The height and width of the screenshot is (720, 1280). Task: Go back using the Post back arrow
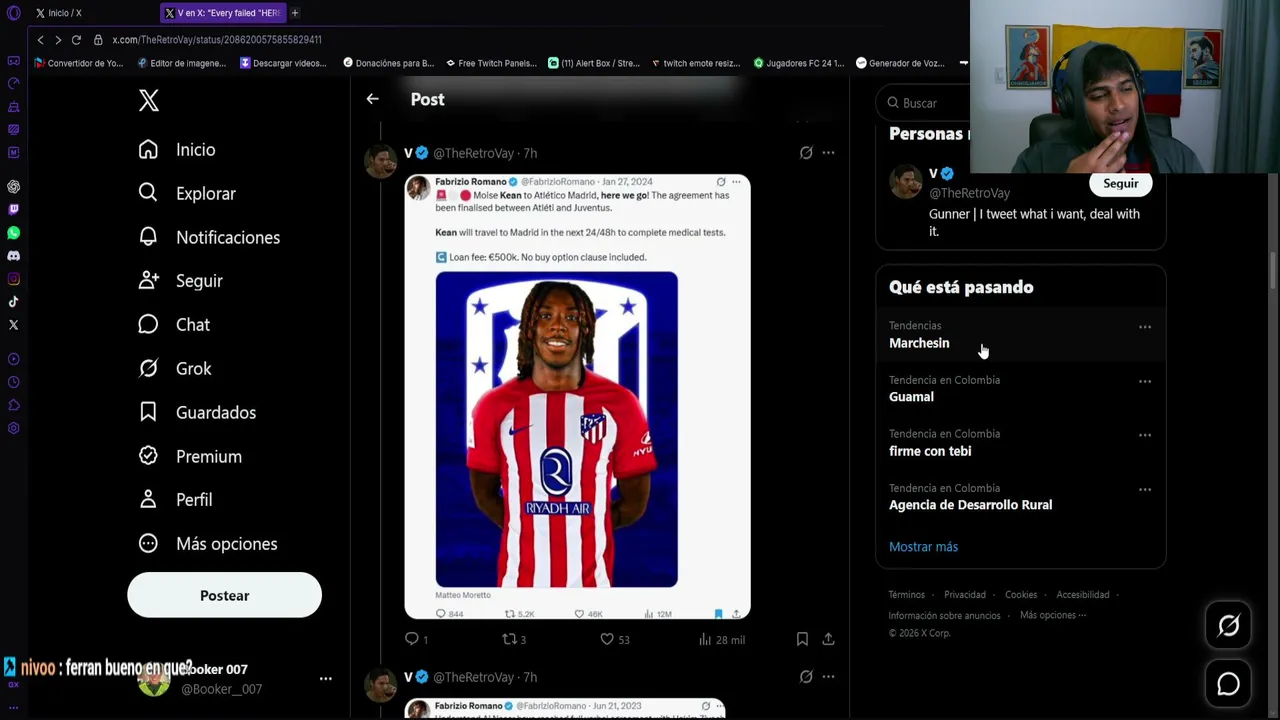point(372,99)
